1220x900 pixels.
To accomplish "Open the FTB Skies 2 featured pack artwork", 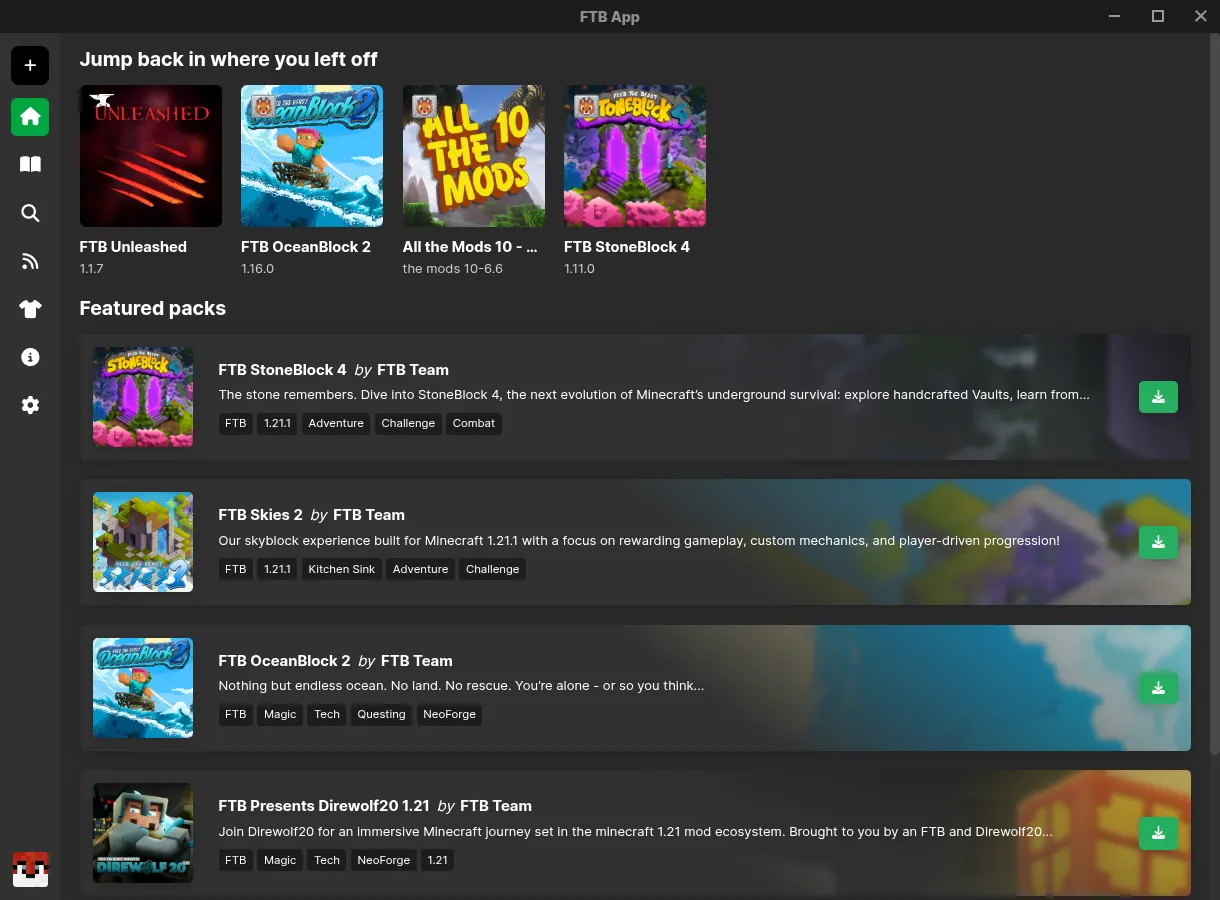I will (x=143, y=542).
